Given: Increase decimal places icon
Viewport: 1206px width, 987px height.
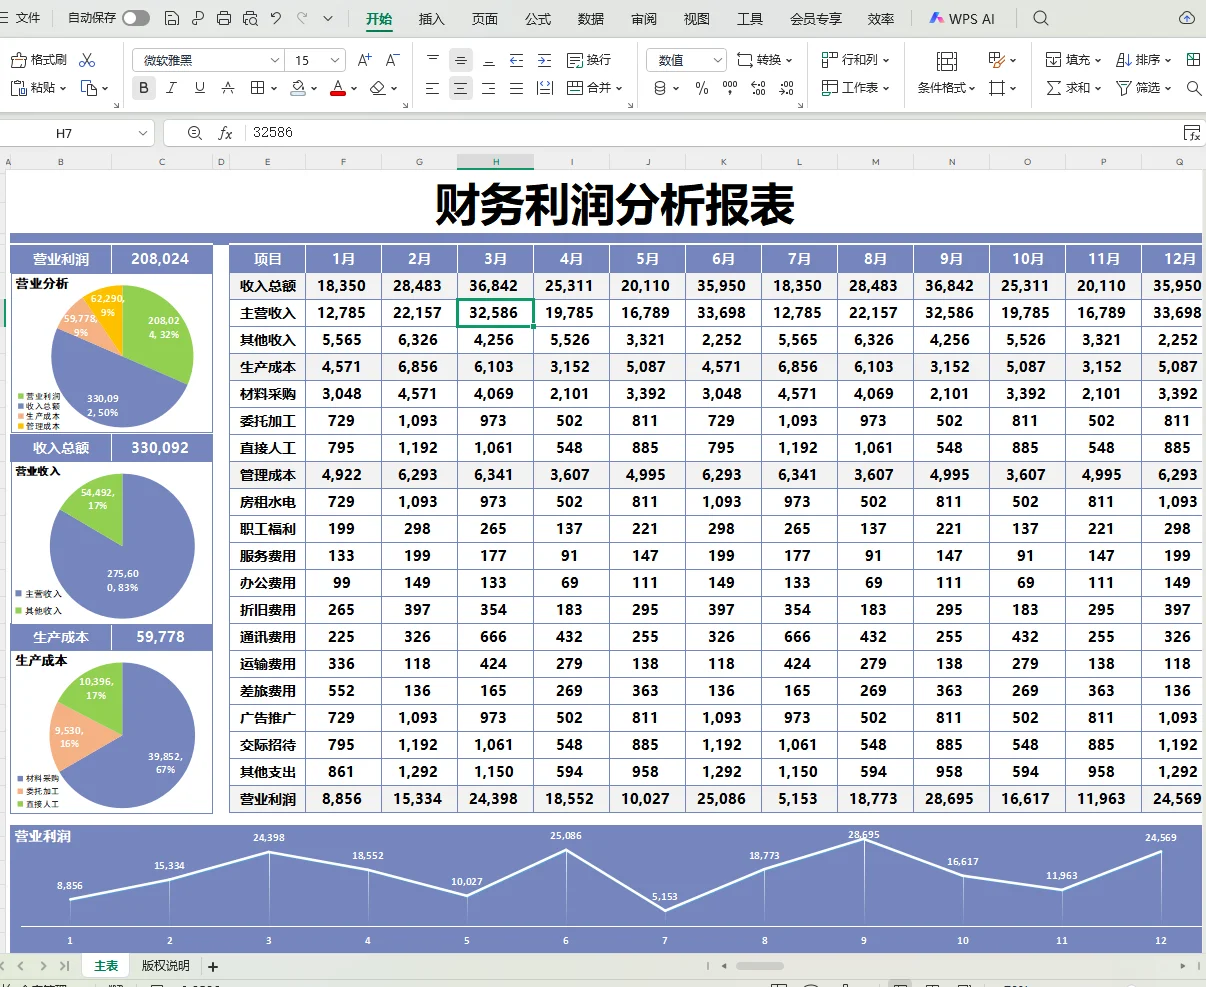Looking at the screenshot, I should (x=758, y=88).
